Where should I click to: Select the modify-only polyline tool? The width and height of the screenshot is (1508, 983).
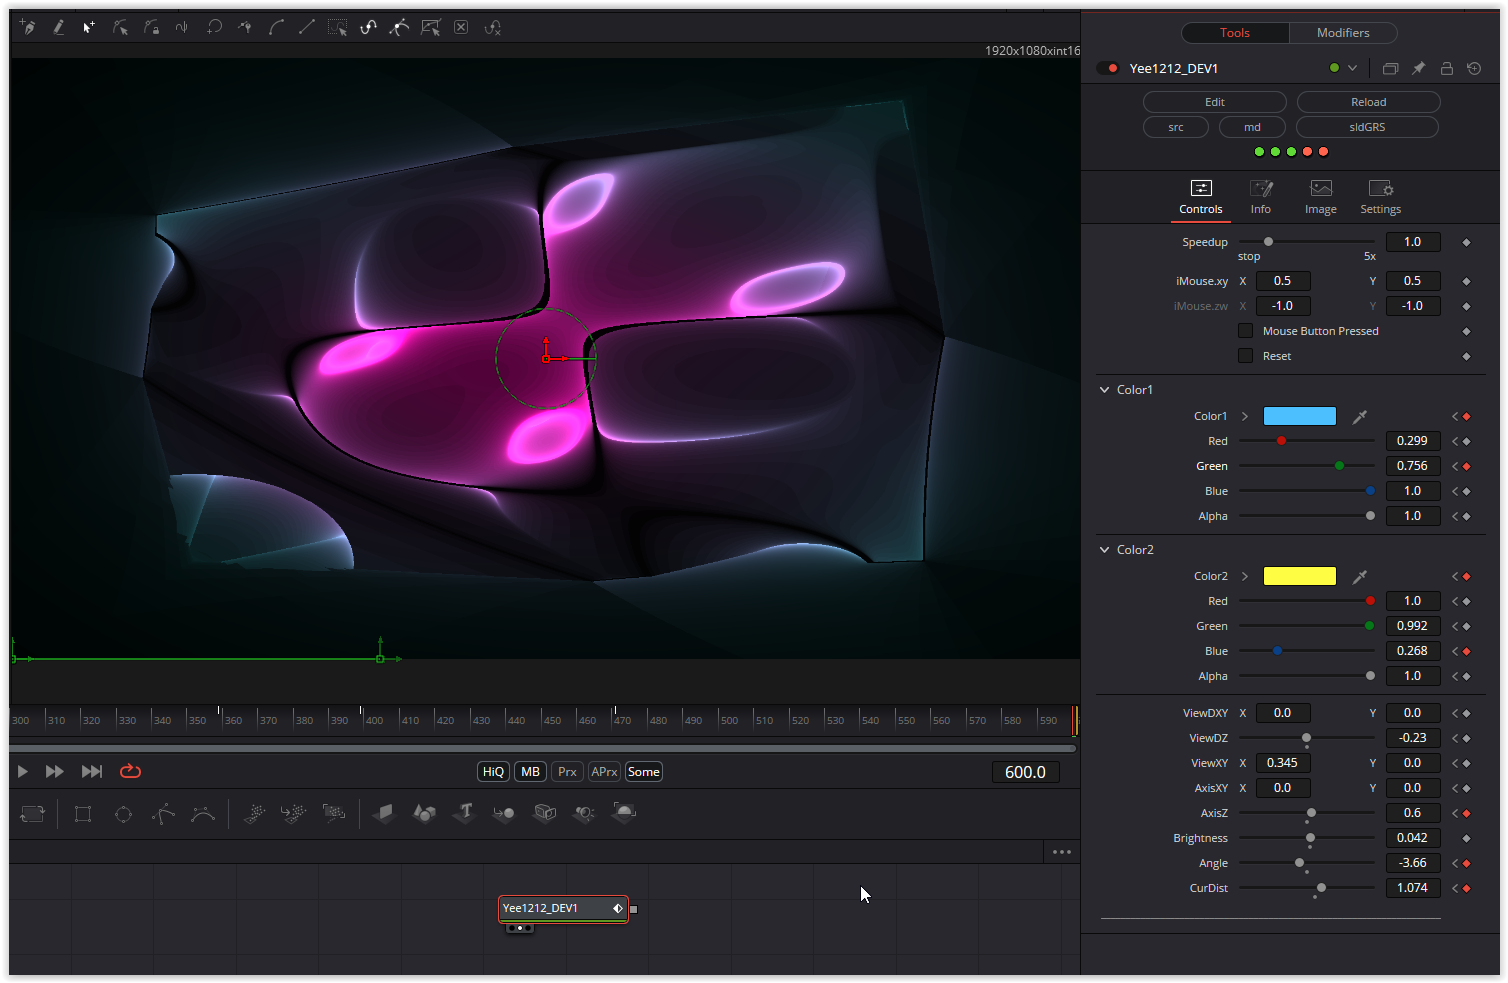121,28
